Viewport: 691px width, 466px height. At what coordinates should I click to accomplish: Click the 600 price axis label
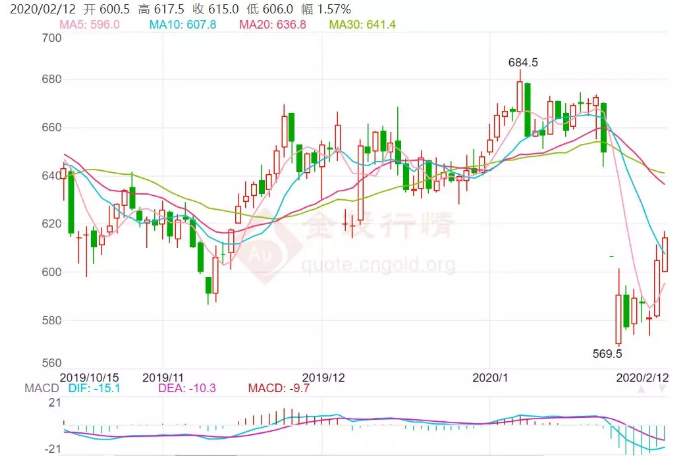coord(52,272)
